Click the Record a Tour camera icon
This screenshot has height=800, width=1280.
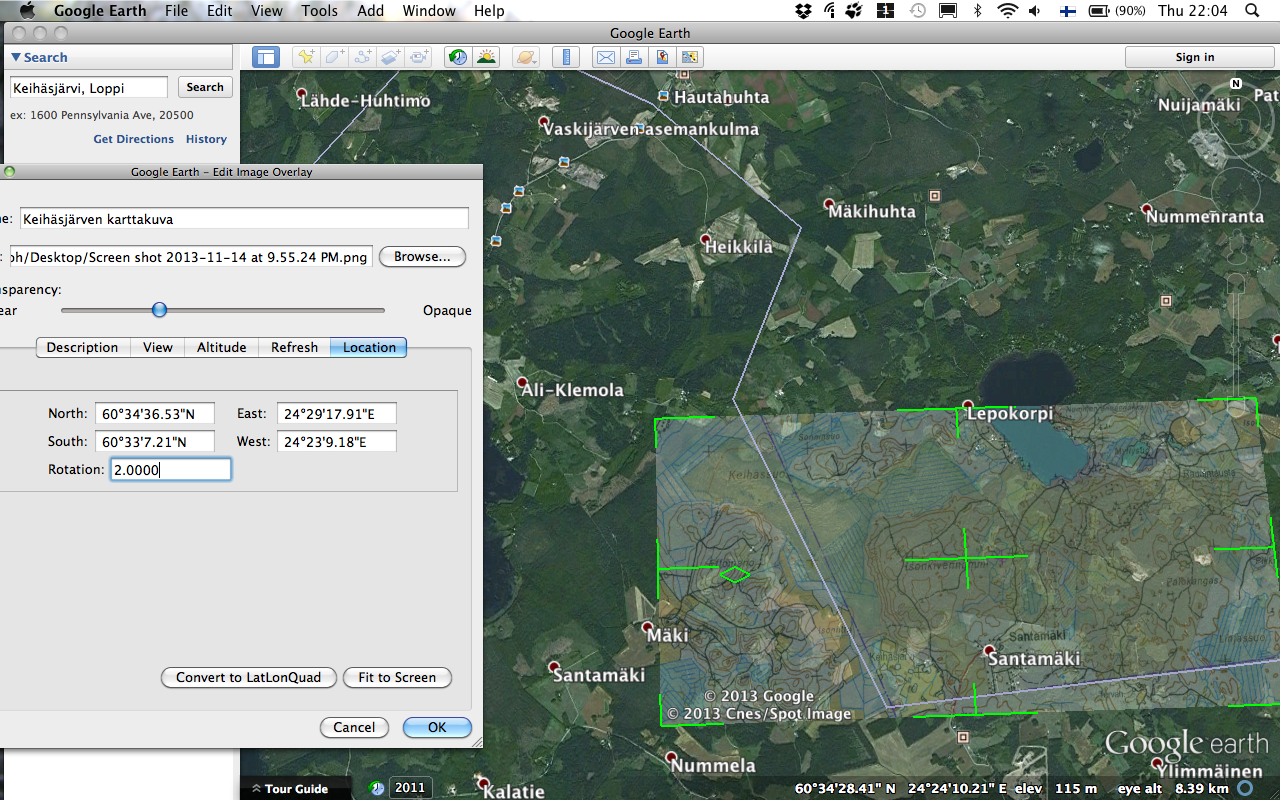pos(420,57)
